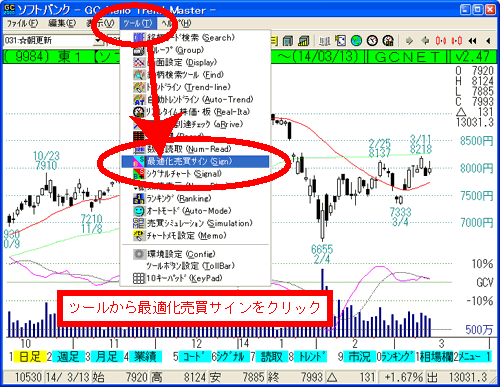The image size is (500, 387).
Task: Click the clock-with-bar-chart toolbar icon
Action: [x=388, y=41]
